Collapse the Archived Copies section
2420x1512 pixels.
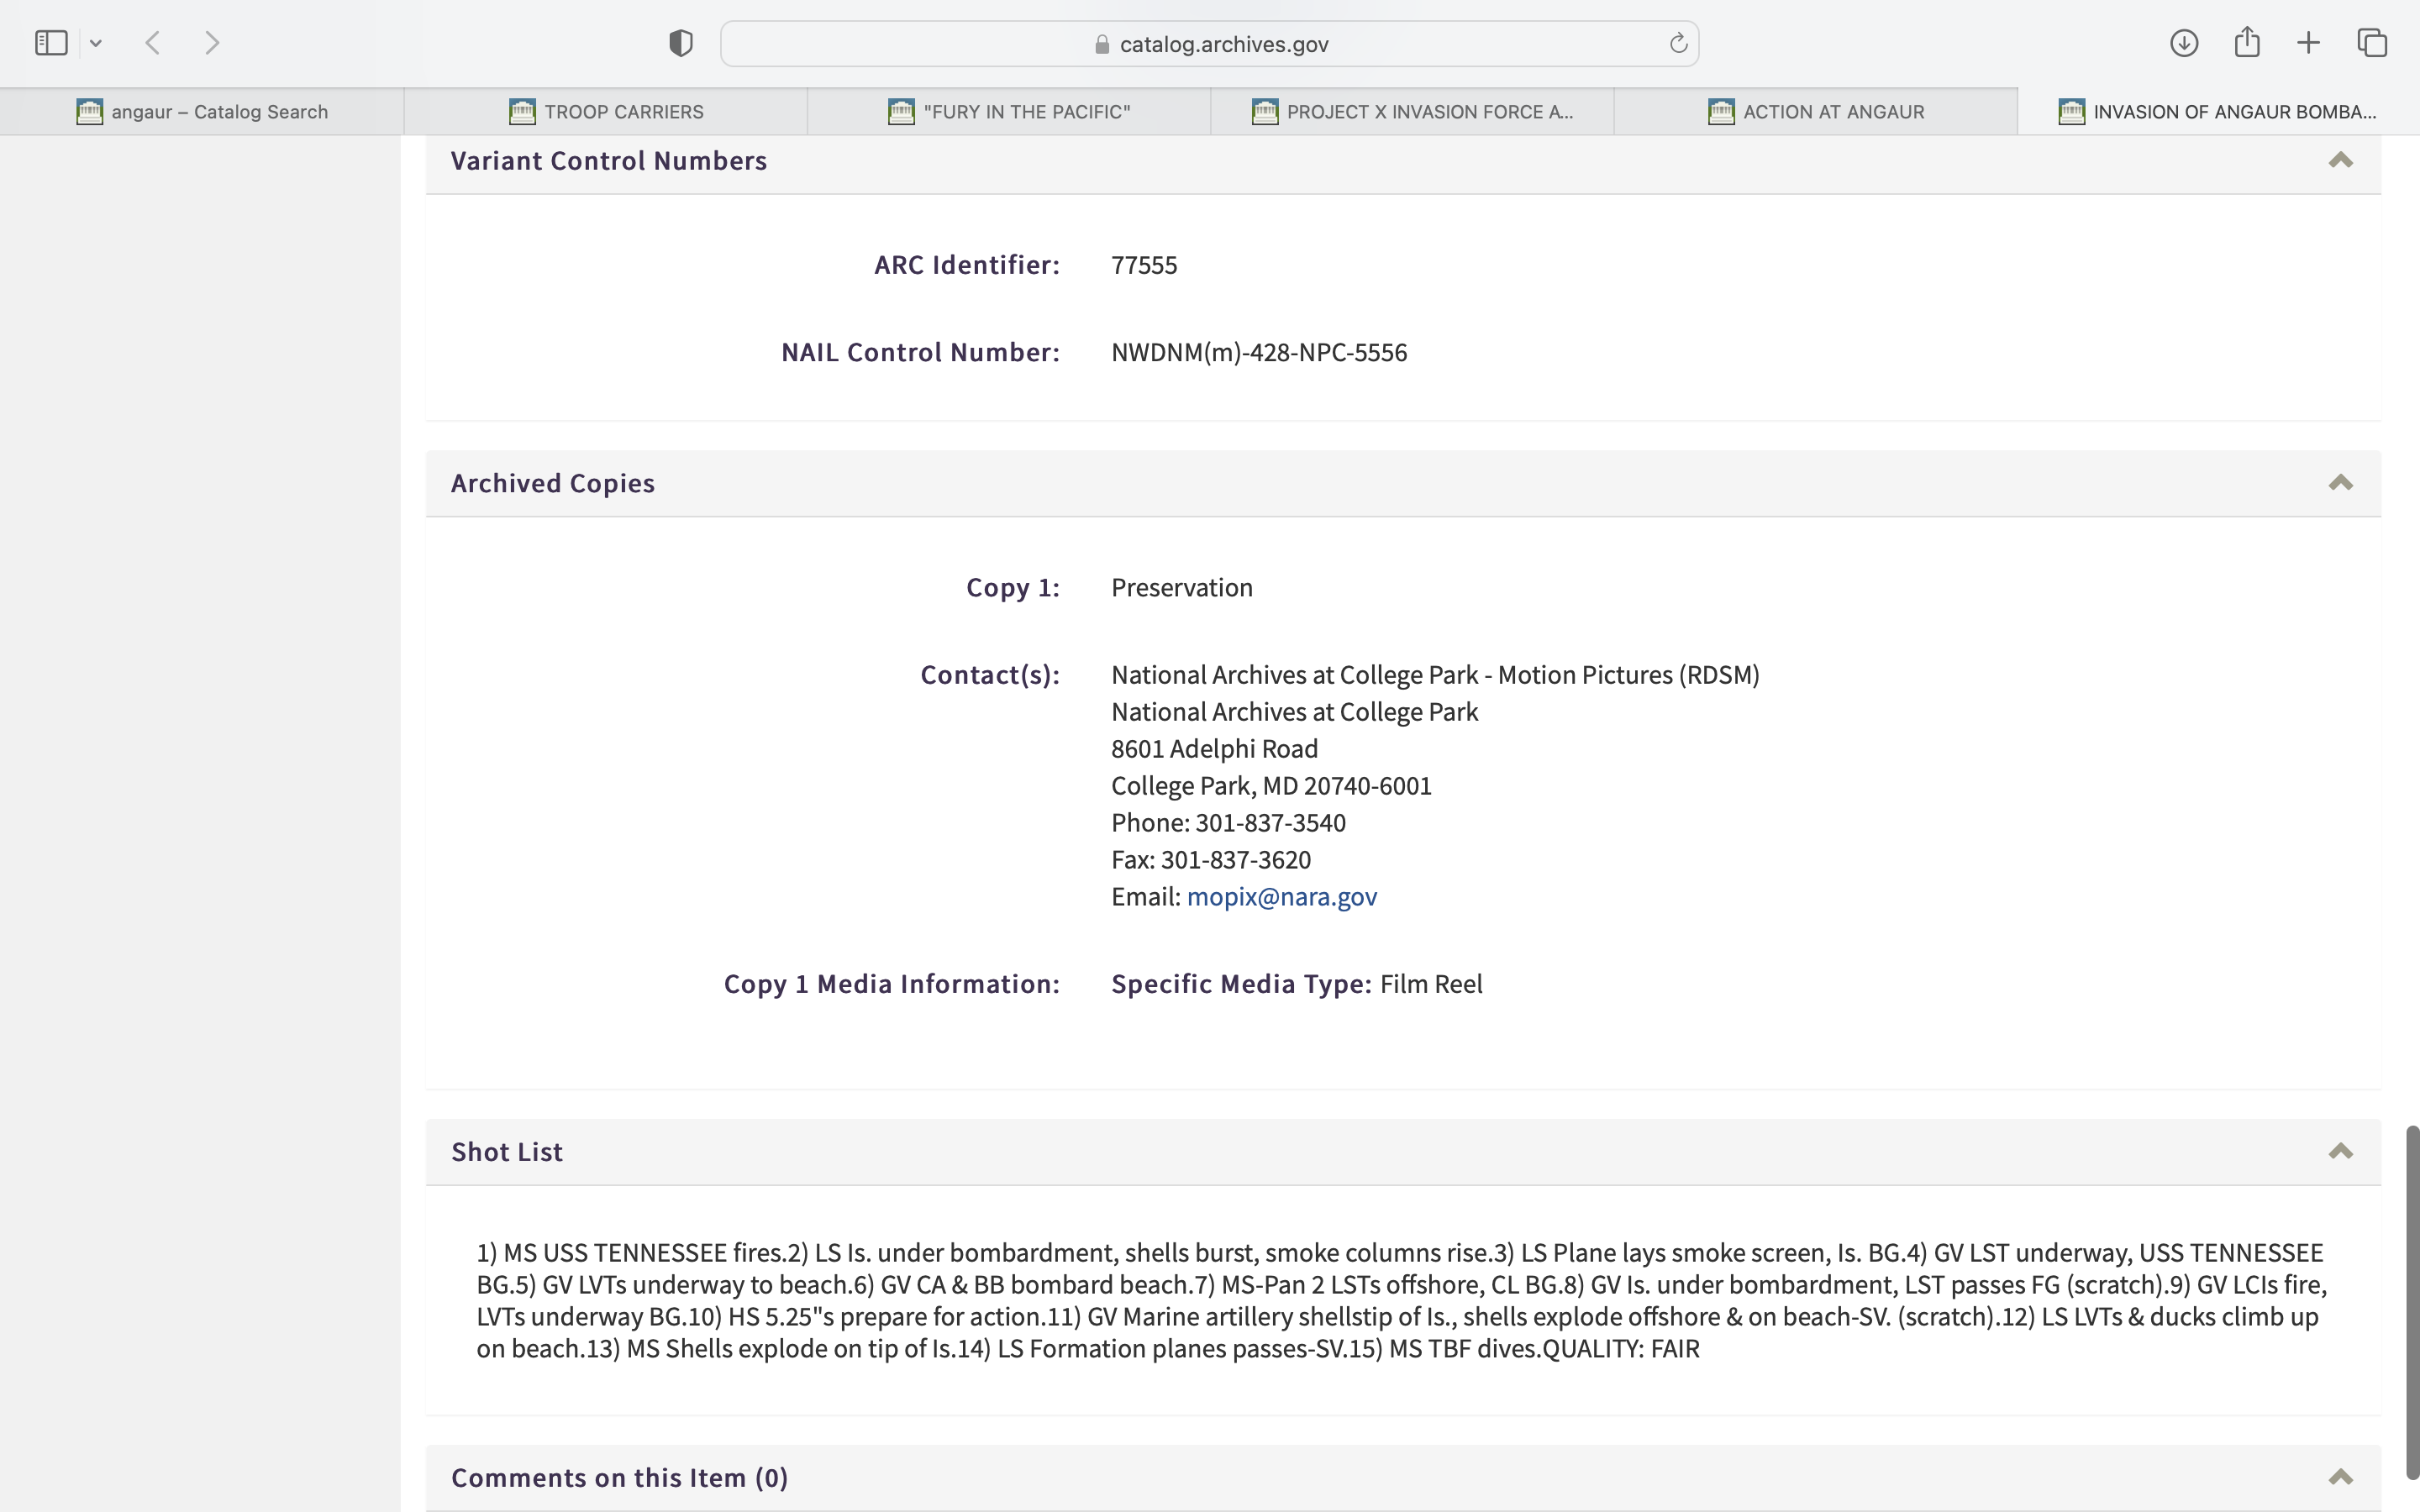2340,483
